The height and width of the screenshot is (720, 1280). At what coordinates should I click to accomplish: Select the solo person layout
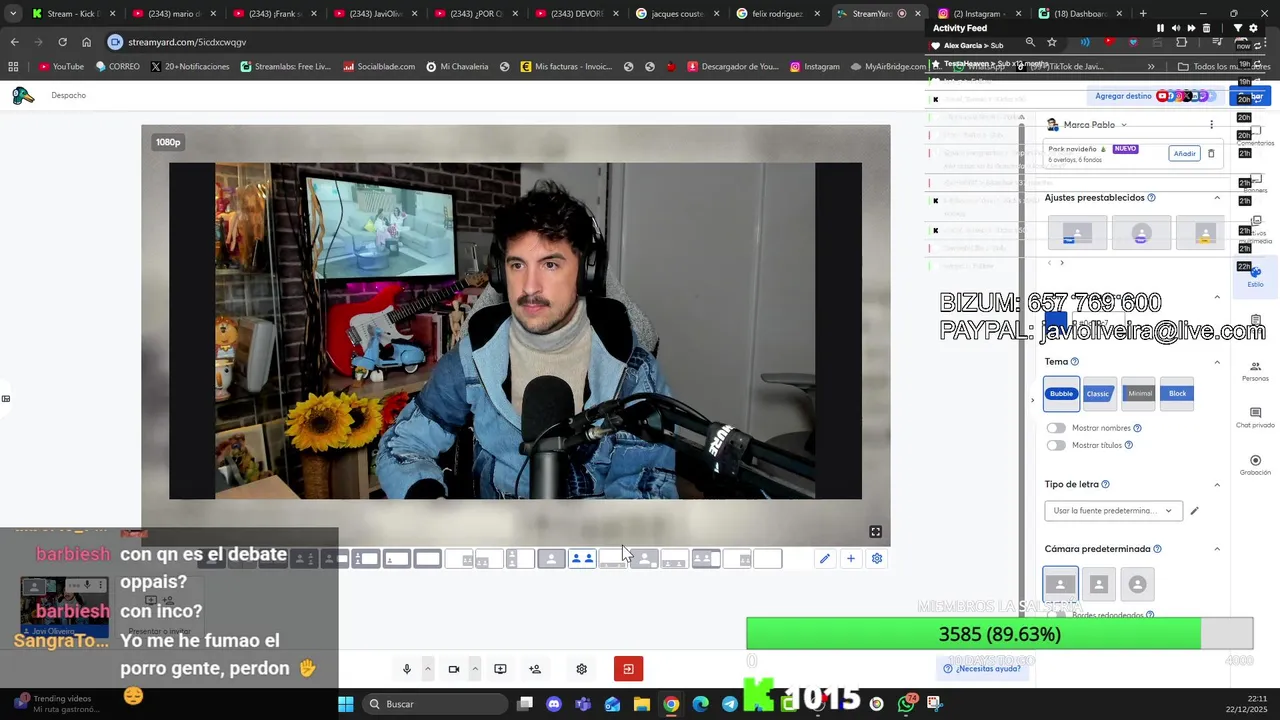point(551,559)
